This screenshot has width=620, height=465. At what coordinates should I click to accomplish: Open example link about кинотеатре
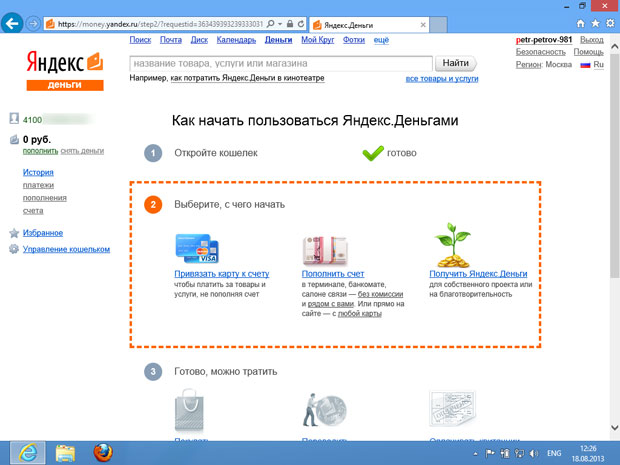coord(248,78)
